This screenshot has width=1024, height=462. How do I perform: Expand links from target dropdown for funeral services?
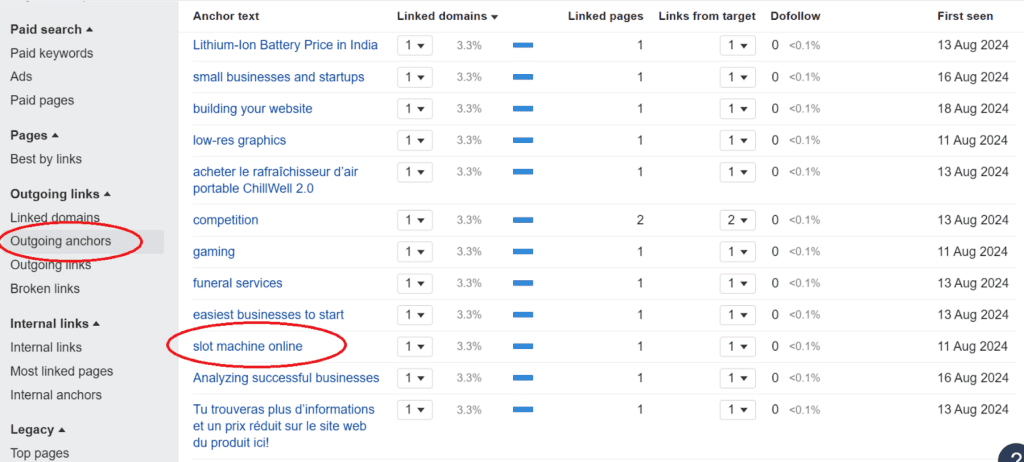click(x=737, y=283)
